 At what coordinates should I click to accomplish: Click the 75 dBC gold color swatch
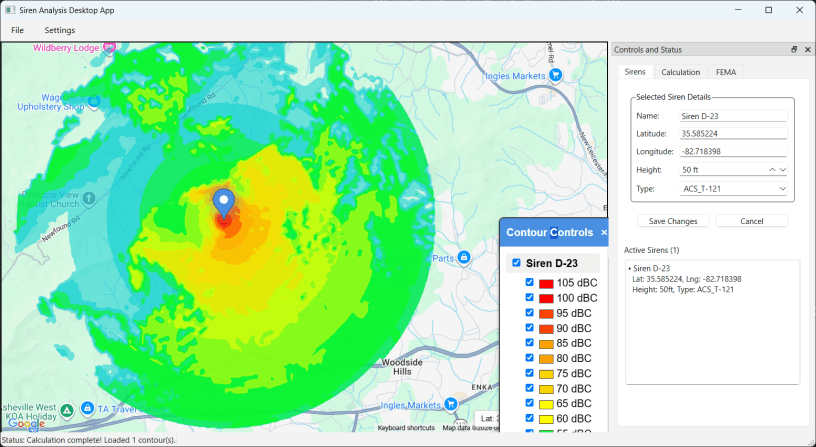coord(546,374)
